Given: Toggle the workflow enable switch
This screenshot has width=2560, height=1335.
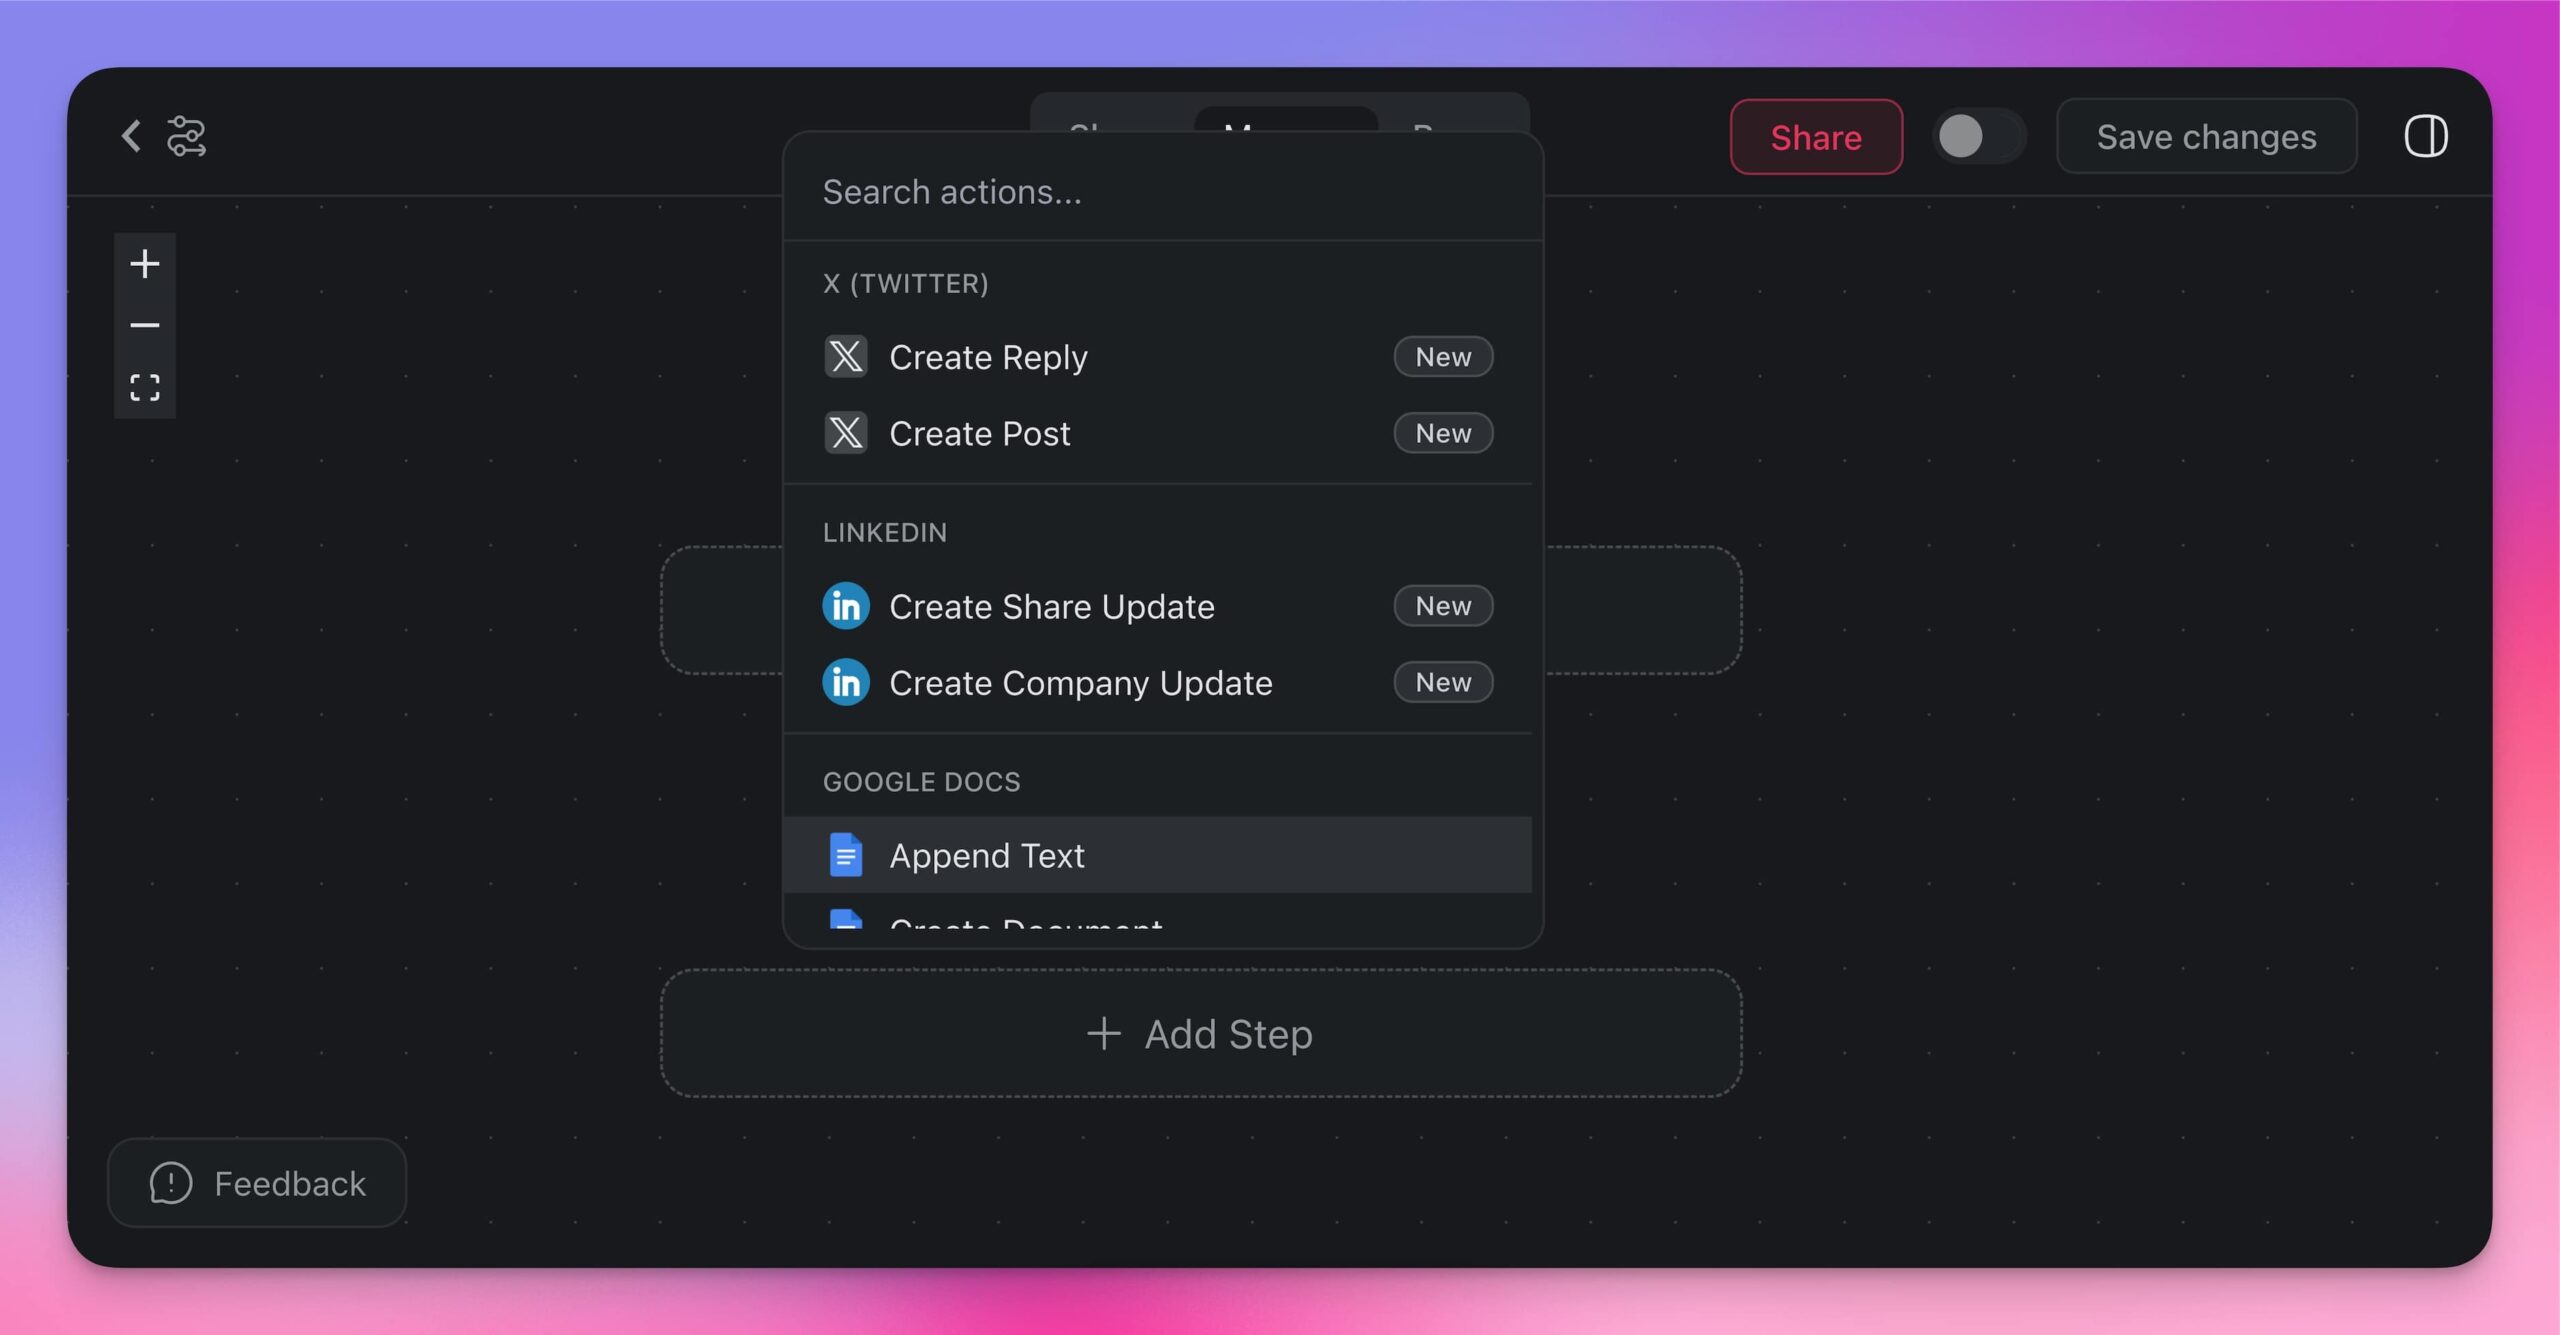Looking at the screenshot, I should [1978, 136].
